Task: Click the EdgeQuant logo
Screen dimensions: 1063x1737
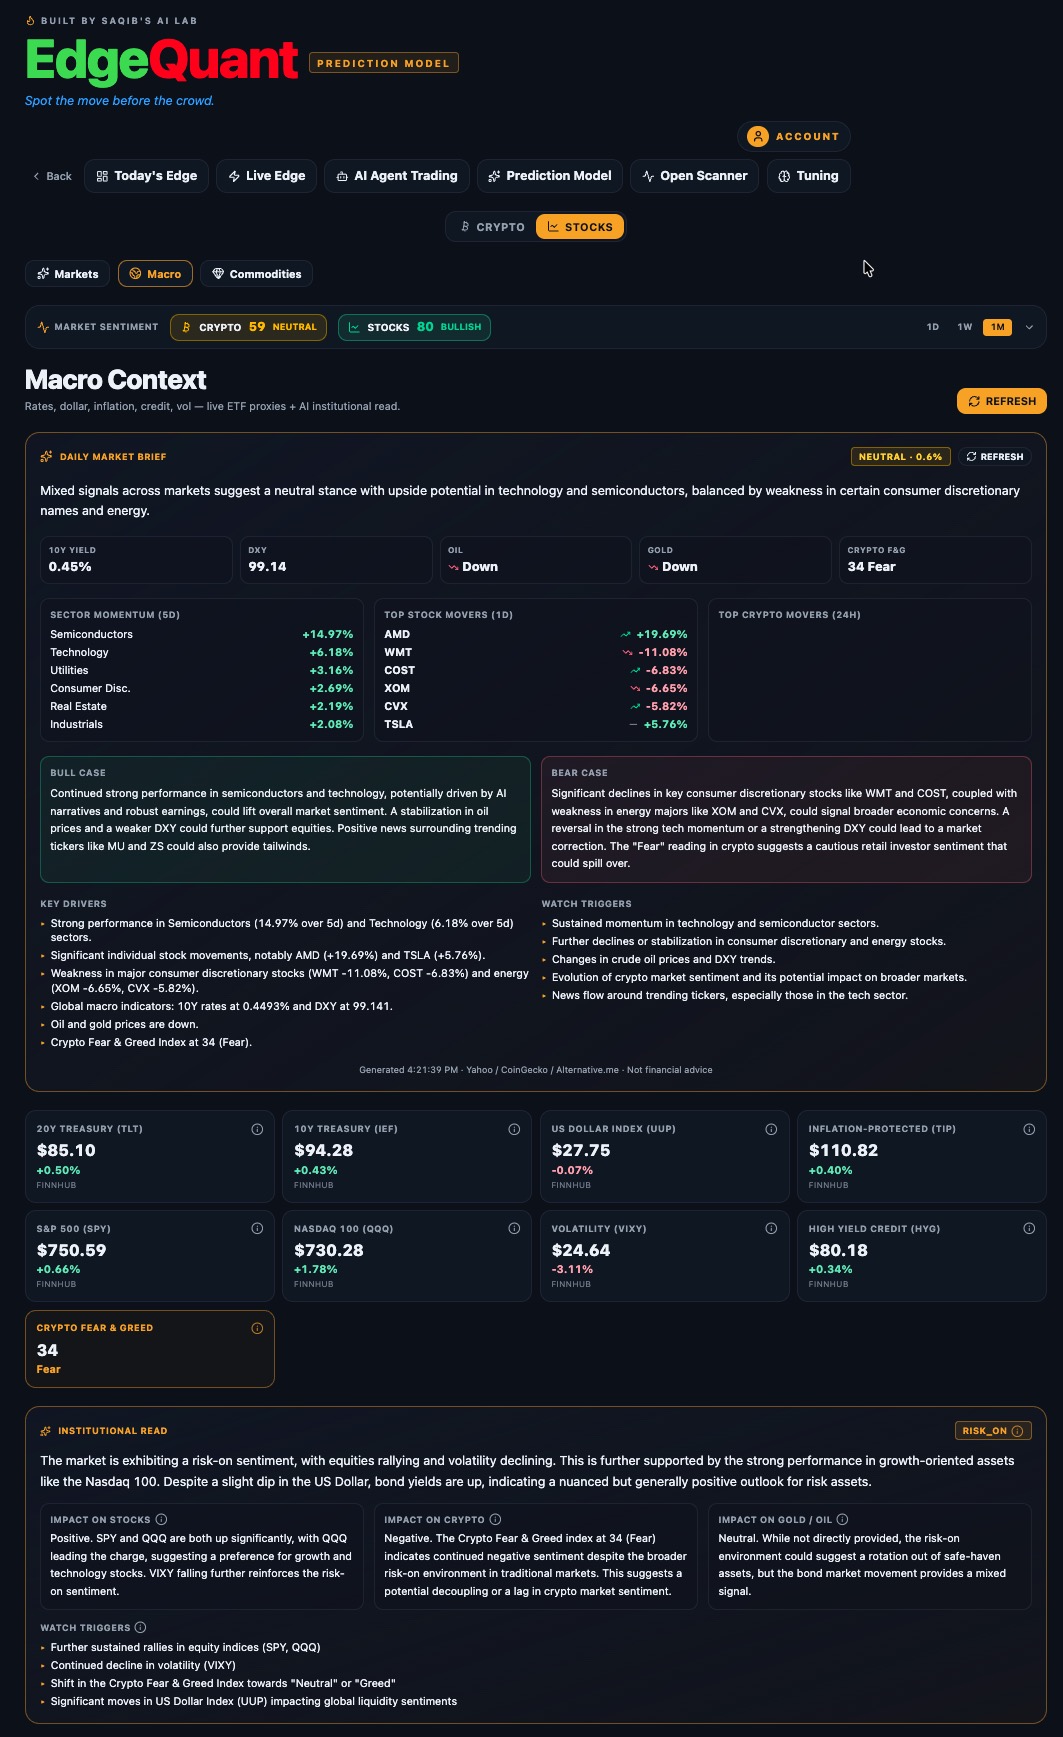Action: (161, 60)
